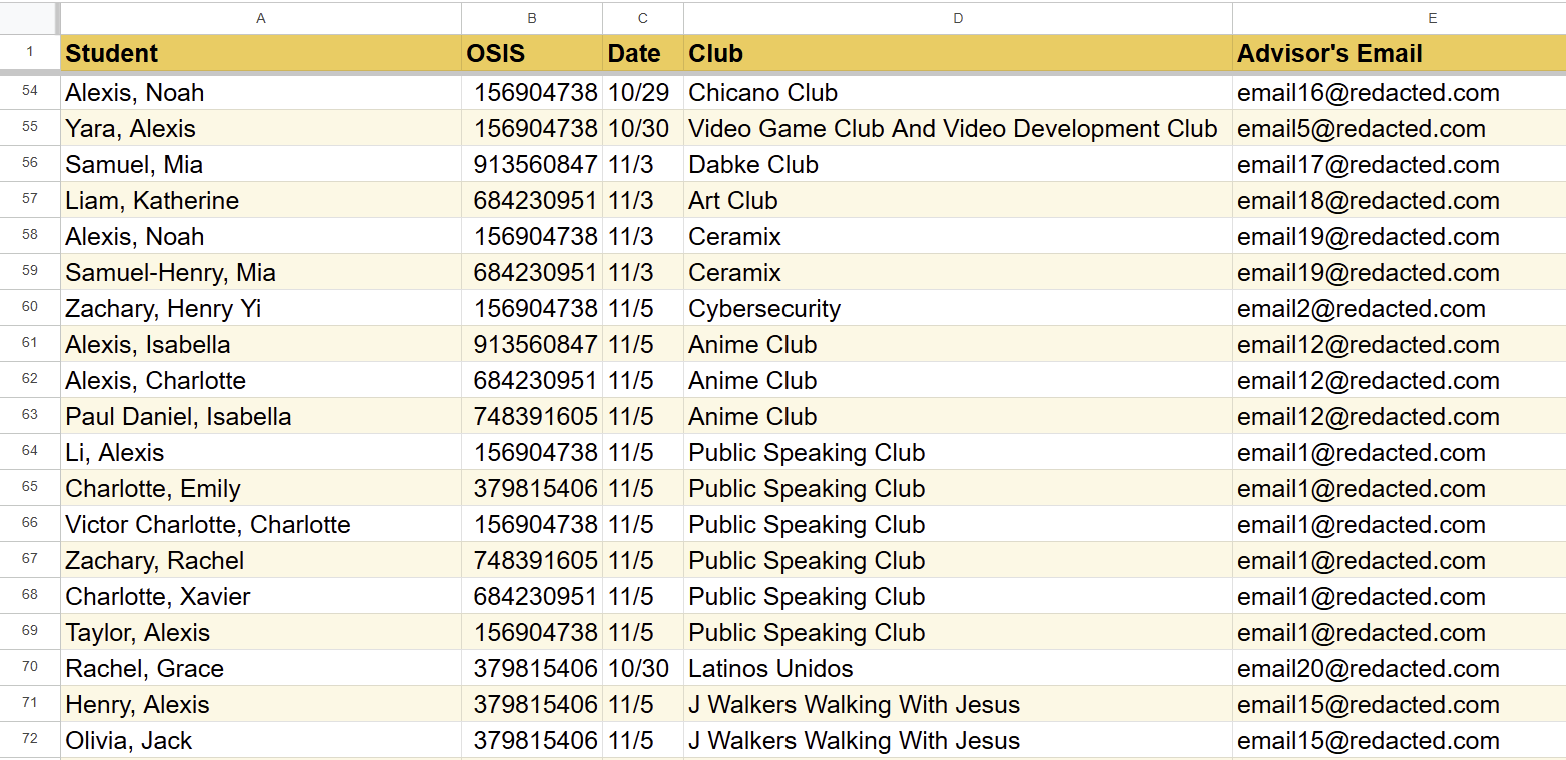Select the 'Cybersecurity' cell

(958, 308)
